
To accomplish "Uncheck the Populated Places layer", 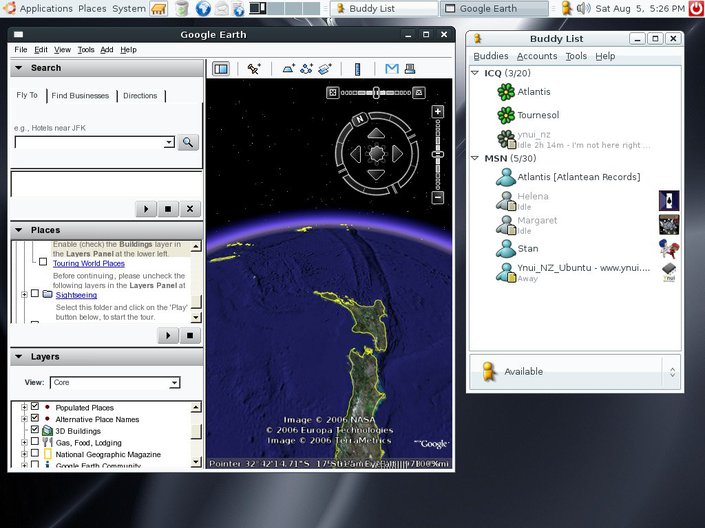I will [x=35, y=406].
